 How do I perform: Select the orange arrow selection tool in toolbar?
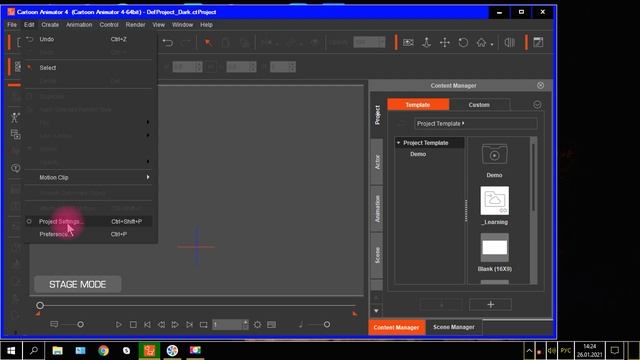click(x=208, y=42)
